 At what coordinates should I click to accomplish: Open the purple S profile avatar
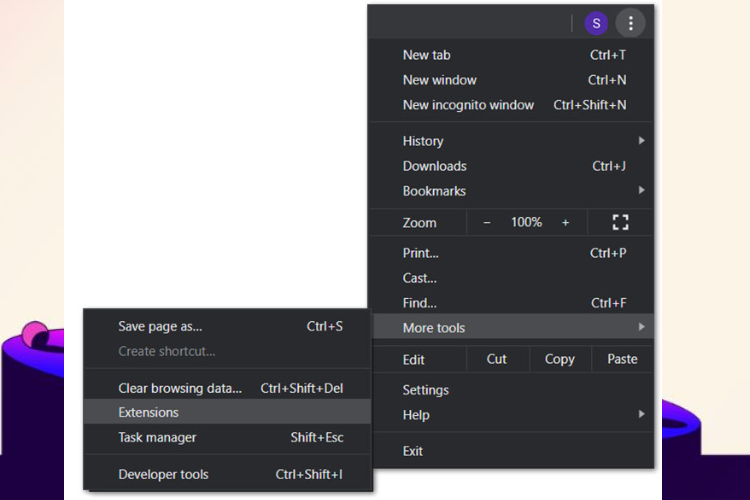pyautogui.click(x=596, y=23)
